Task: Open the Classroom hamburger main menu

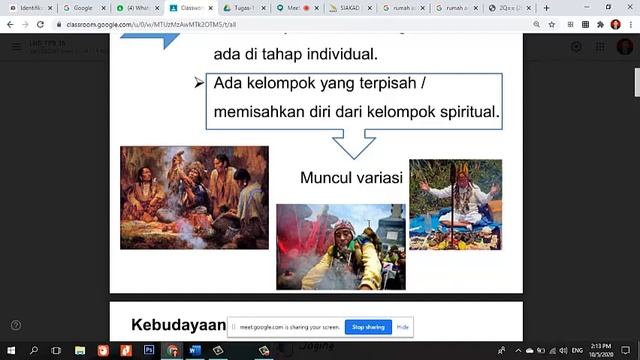Action: coord(16,47)
